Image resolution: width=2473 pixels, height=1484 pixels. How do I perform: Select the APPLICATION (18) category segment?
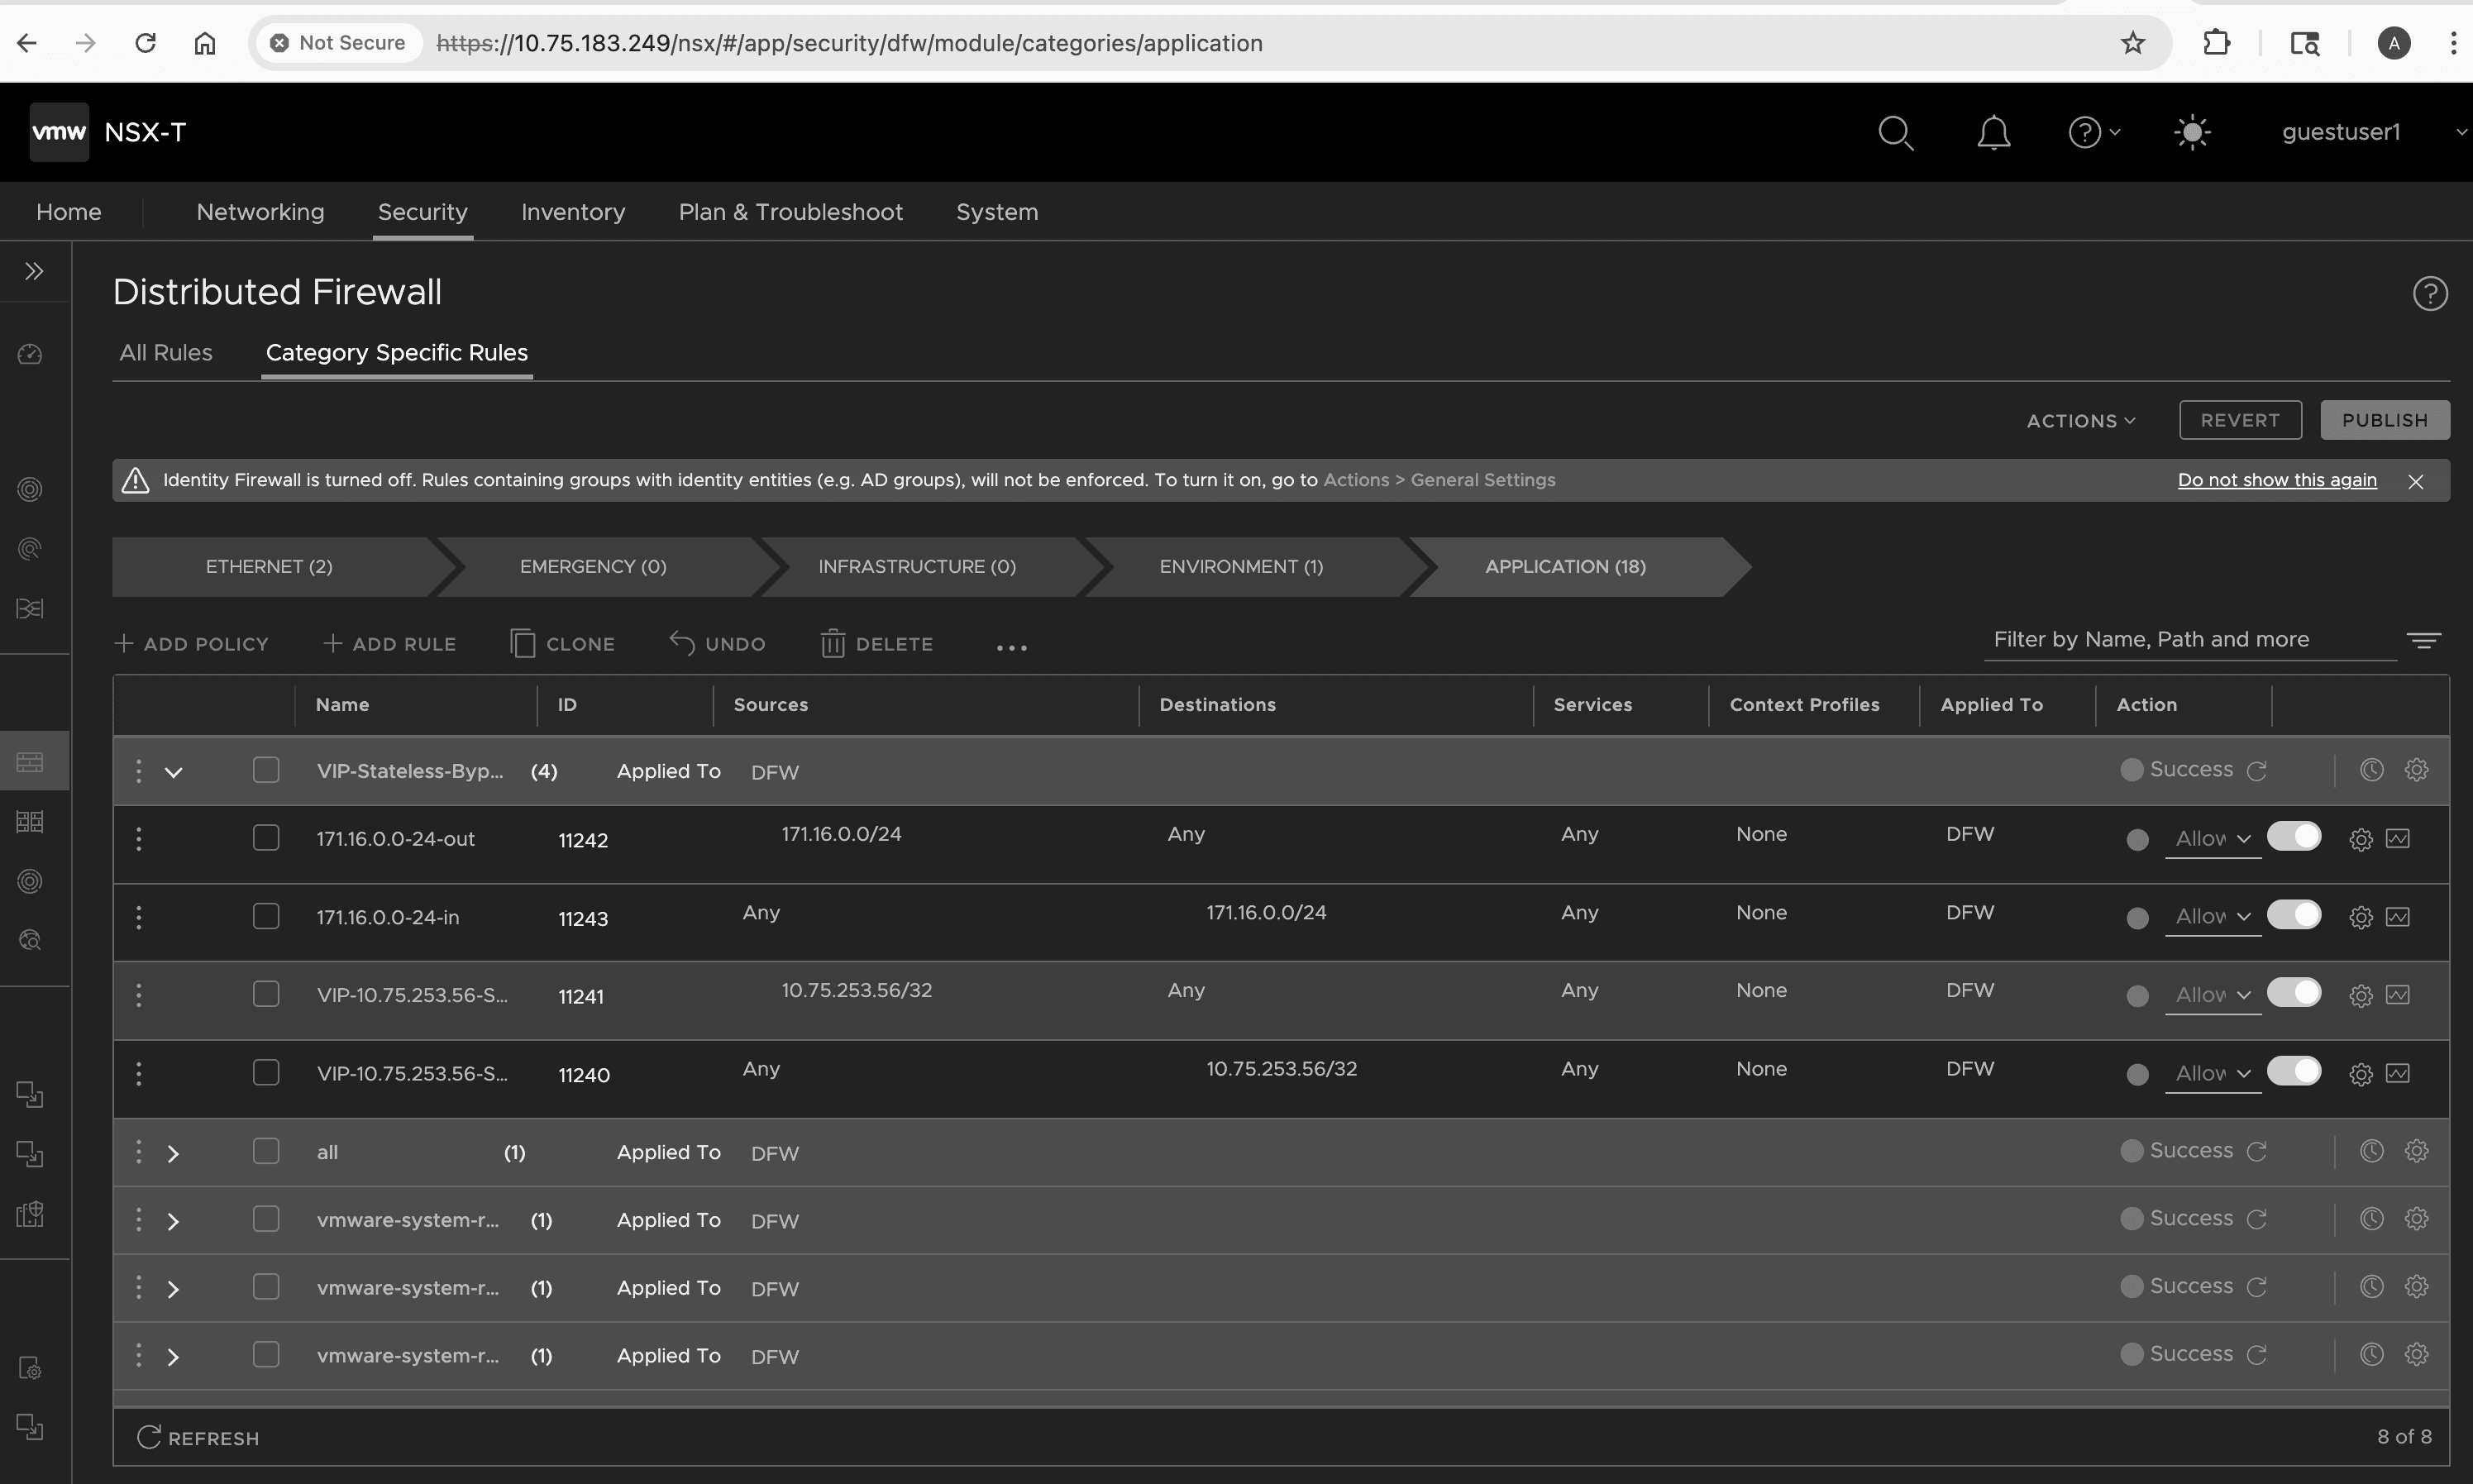[1565, 566]
